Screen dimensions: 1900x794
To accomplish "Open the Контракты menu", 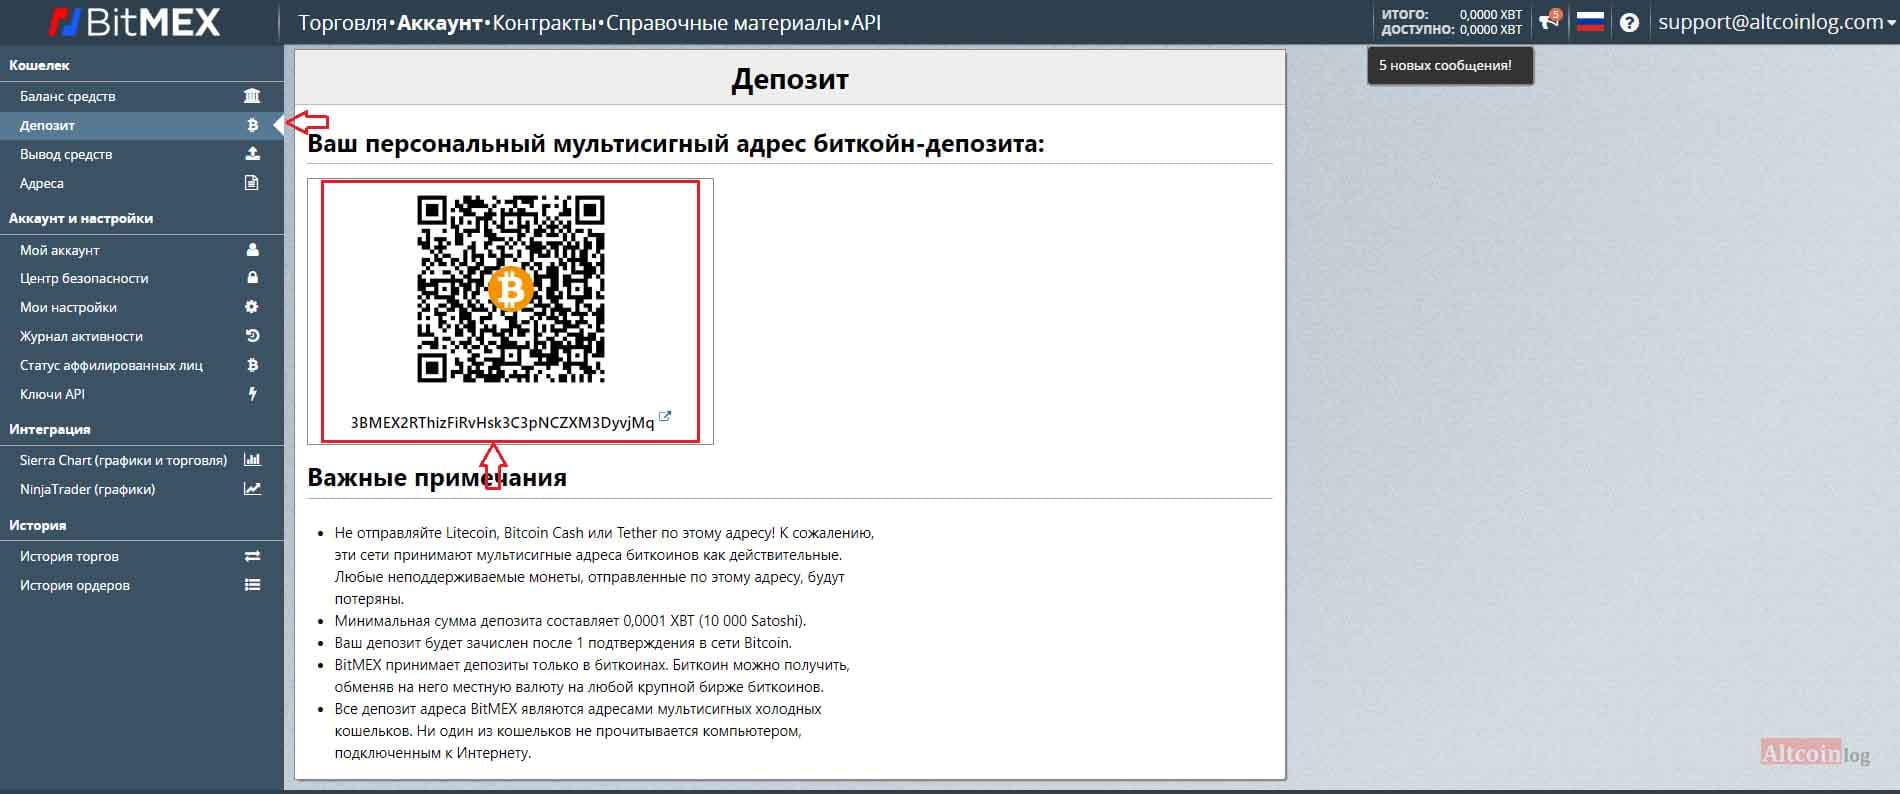I will point(545,22).
